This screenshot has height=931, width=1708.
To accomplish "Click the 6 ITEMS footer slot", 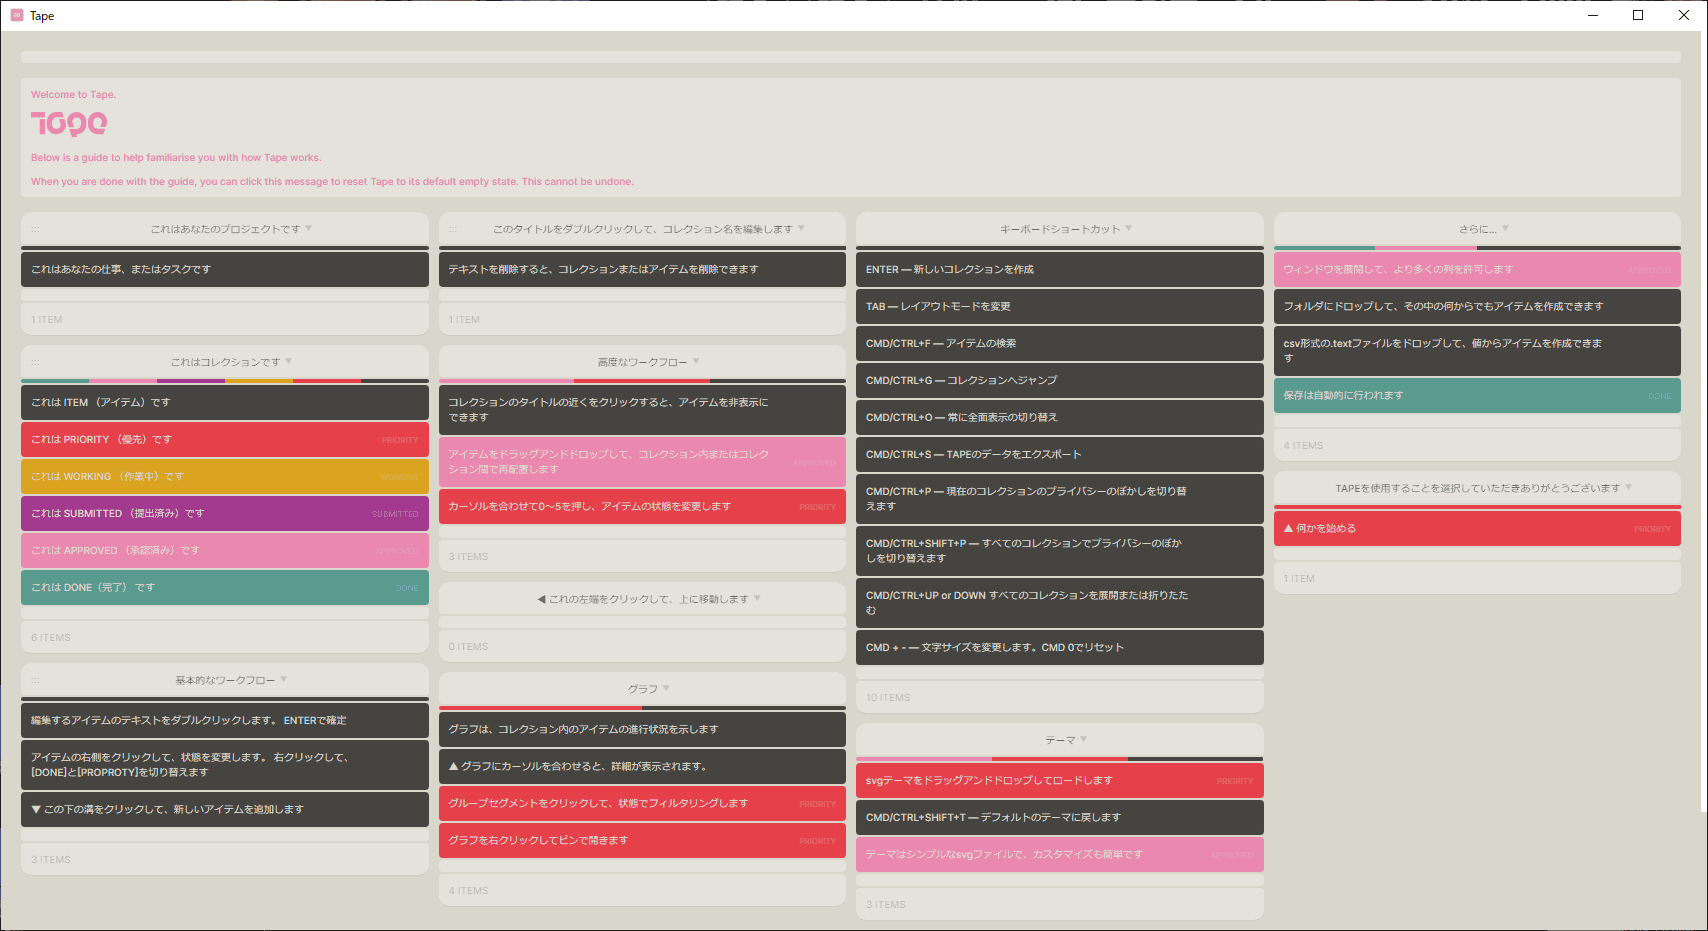I will [x=225, y=637].
